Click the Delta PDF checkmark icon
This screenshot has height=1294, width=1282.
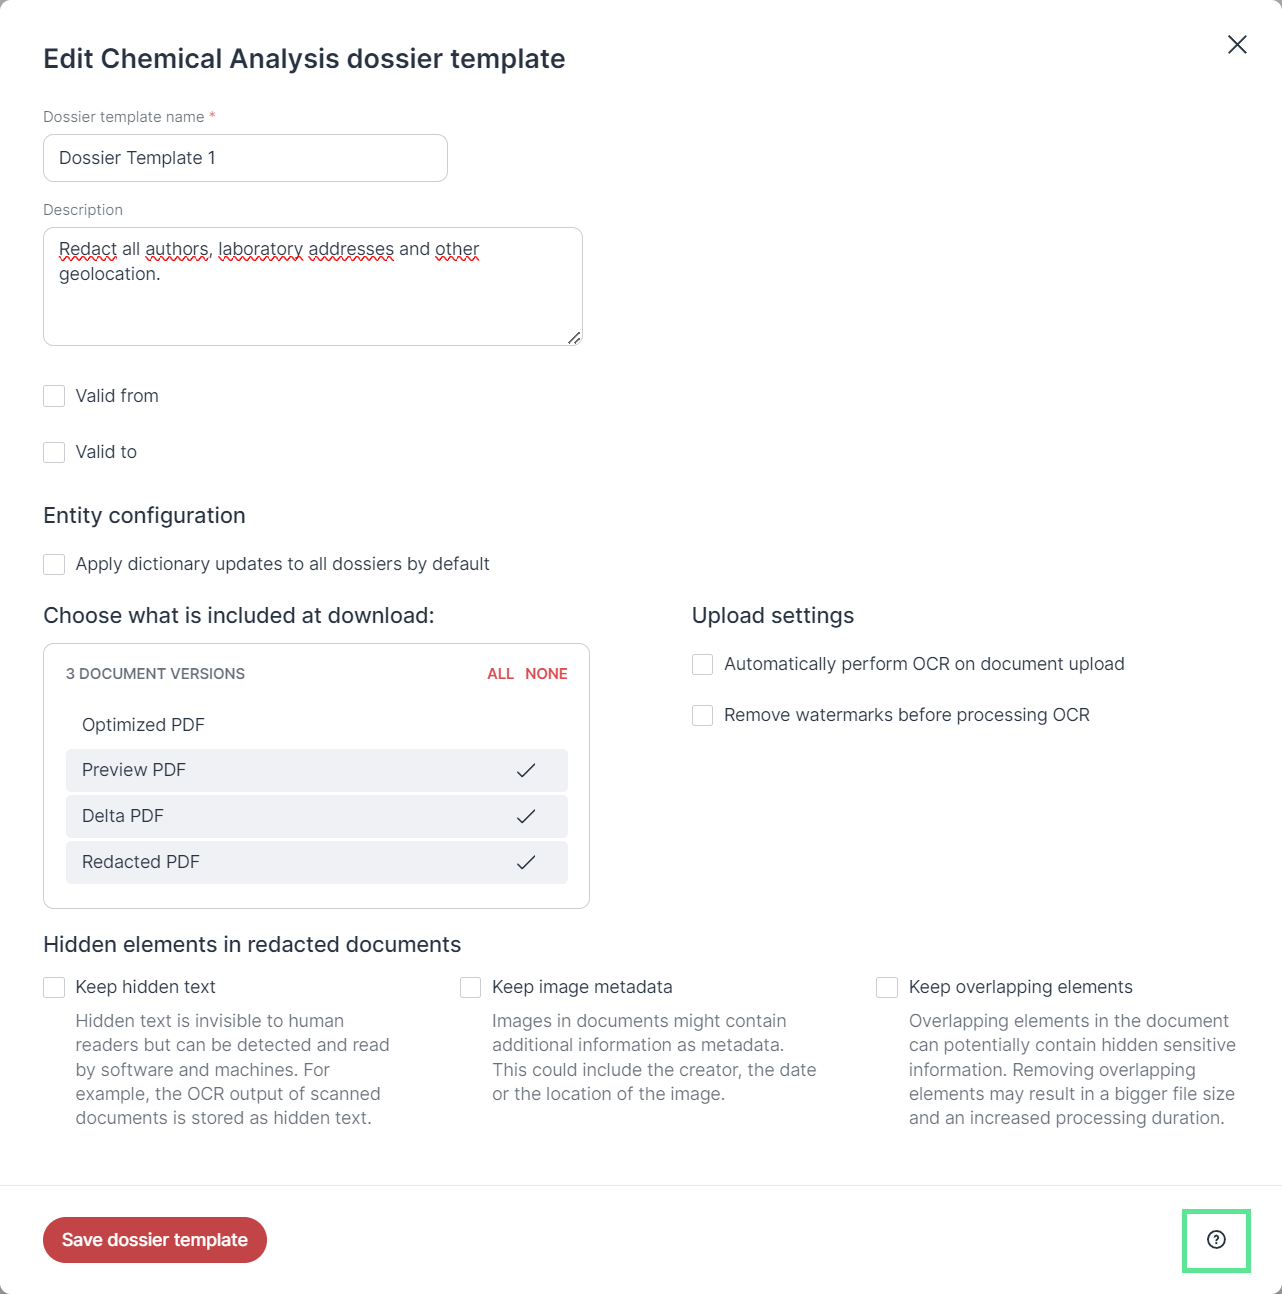526,816
